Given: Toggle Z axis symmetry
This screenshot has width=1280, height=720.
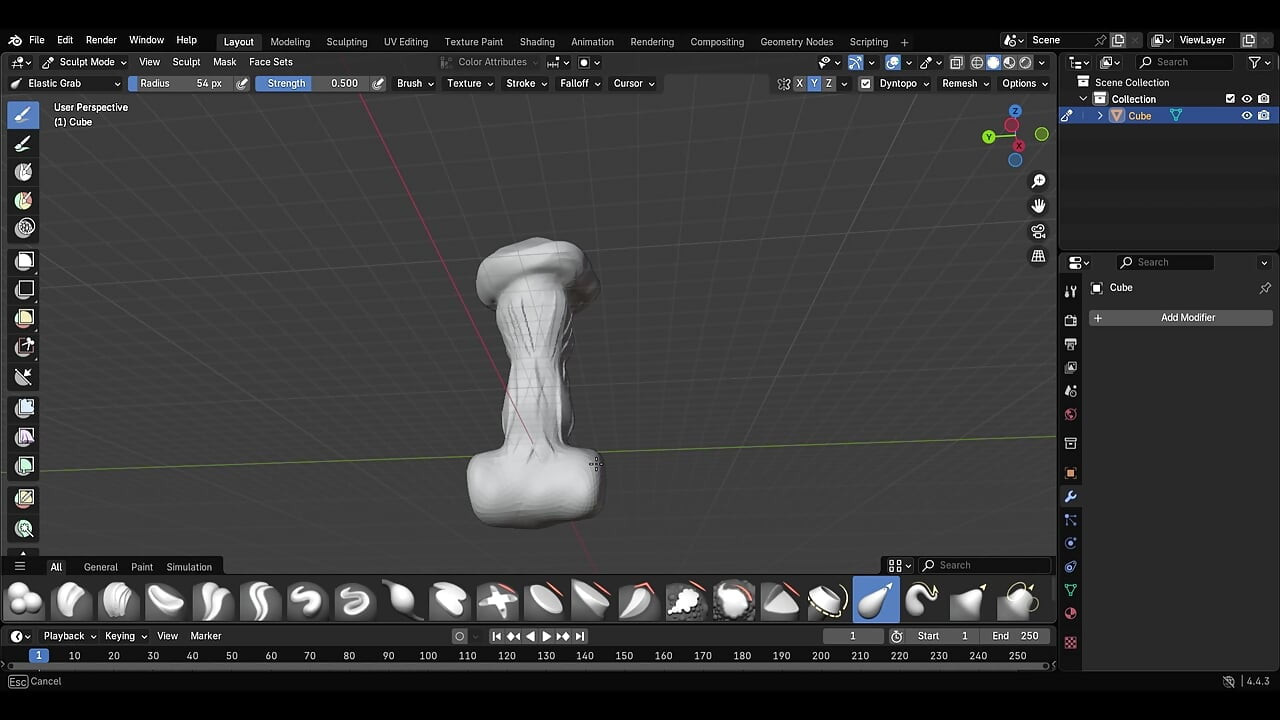Looking at the screenshot, I should [x=829, y=83].
